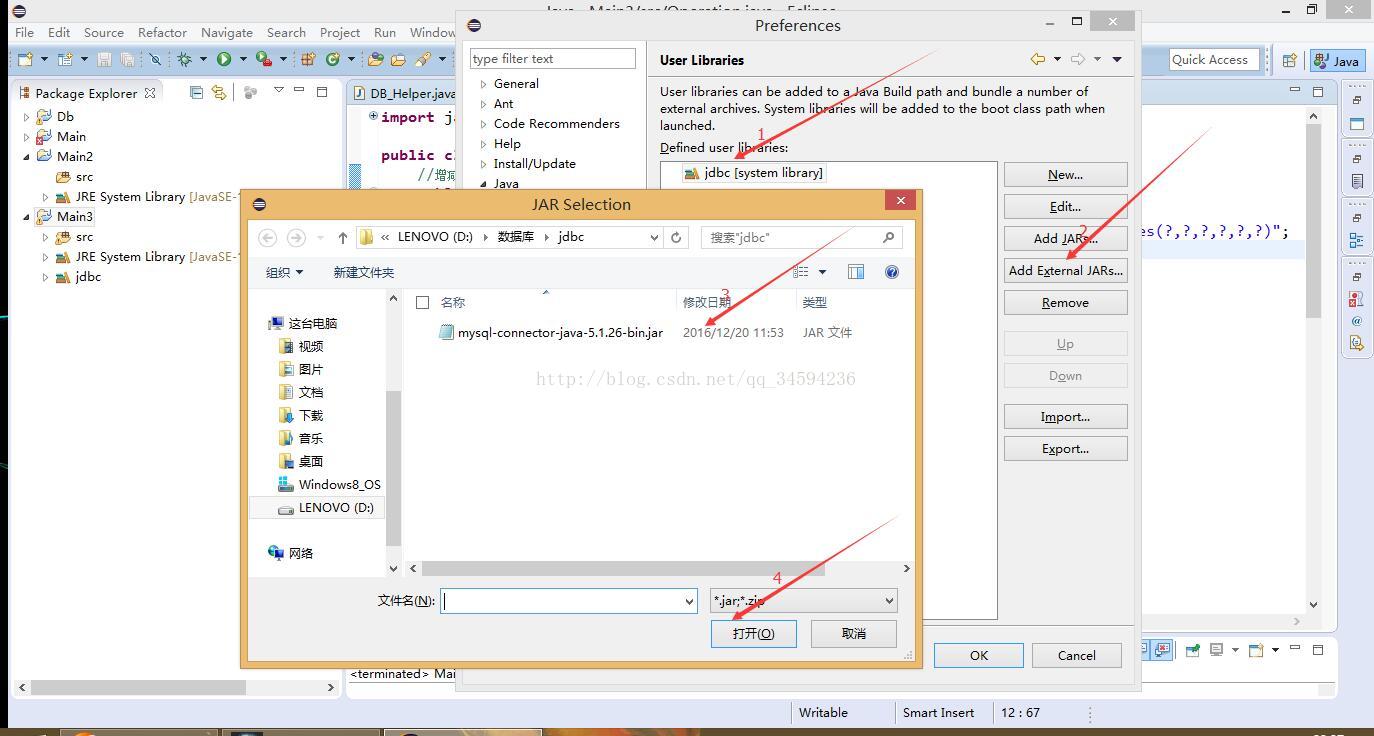Click the Open Type icon in Eclipse toolbar
This screenshot has width=1374, height=736.
tap(376, 60)
